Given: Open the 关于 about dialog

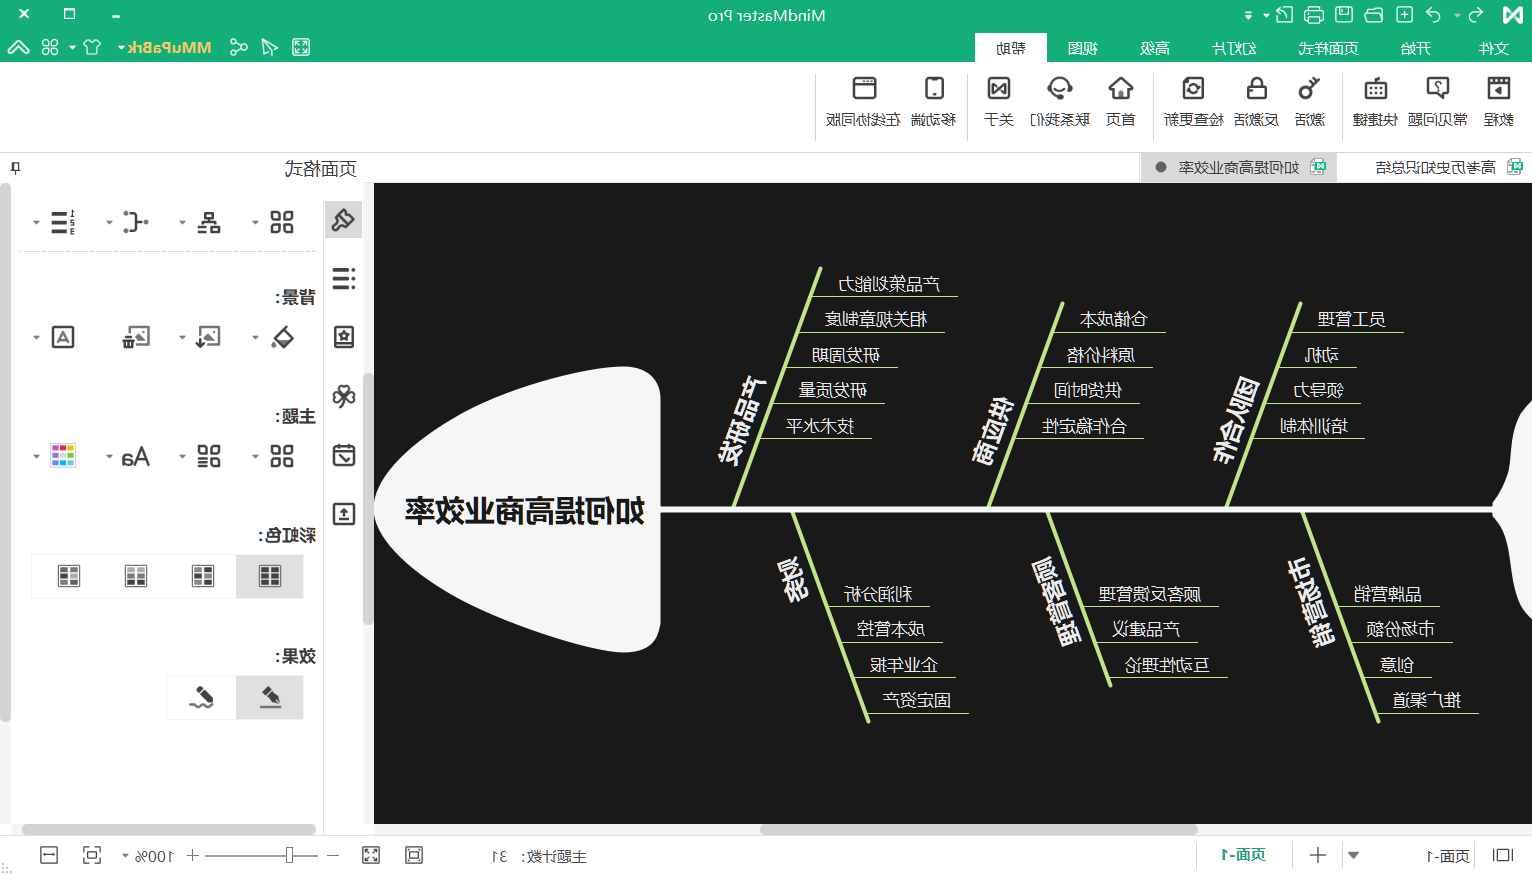Looking at the screenshot, I should click(x=999, y=101).
